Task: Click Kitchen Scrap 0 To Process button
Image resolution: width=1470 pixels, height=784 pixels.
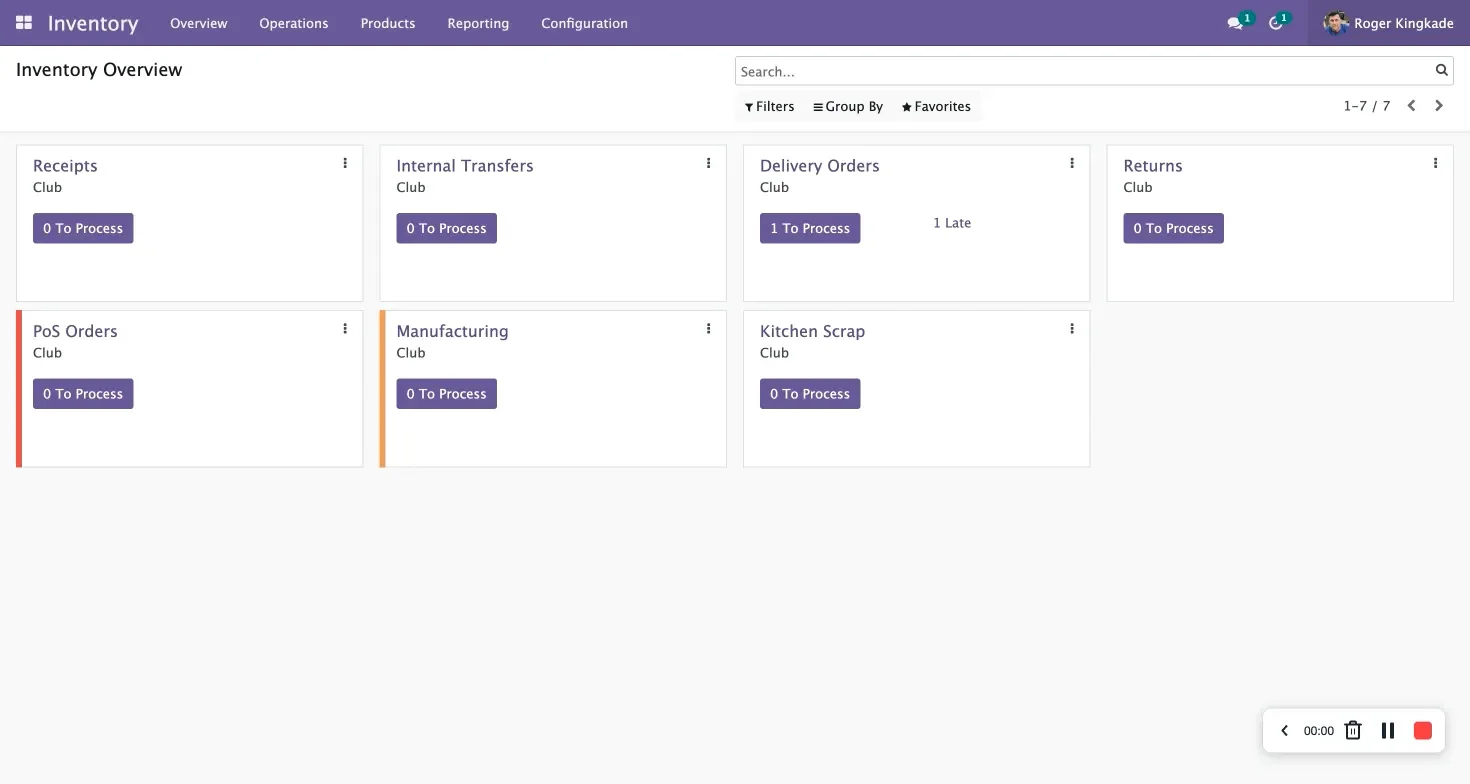Action: [x=810, y=394]
